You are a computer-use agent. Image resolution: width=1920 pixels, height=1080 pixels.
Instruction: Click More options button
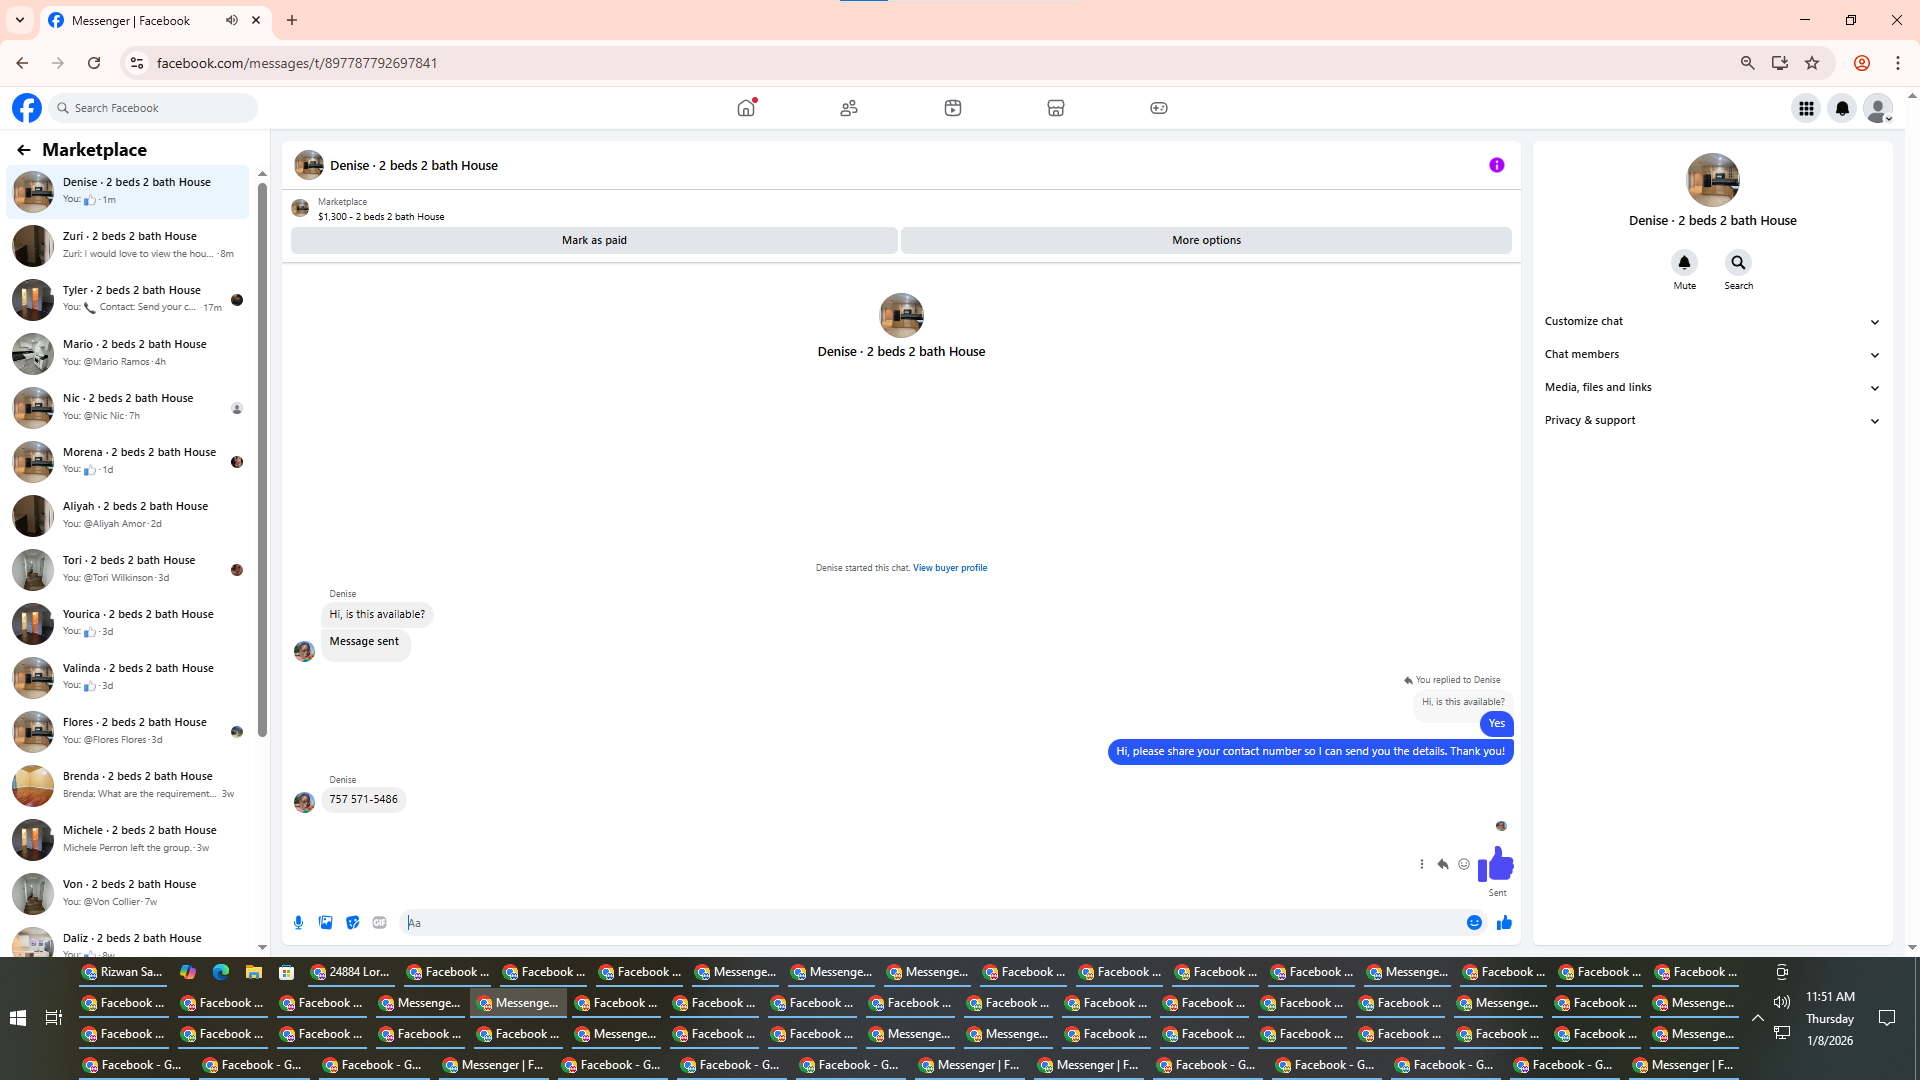[x=1206, y=240]
